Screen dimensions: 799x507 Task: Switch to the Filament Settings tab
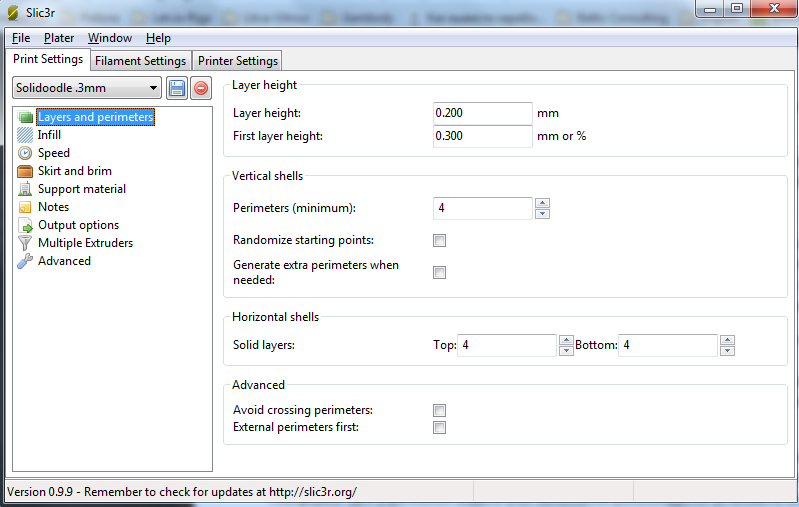click(140, 61)
